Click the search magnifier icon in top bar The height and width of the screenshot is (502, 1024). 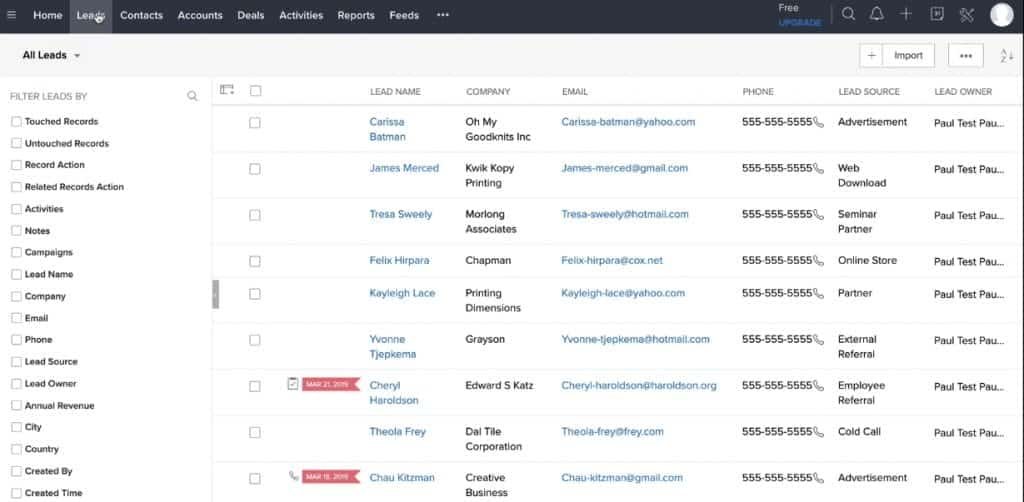point(848,14)
